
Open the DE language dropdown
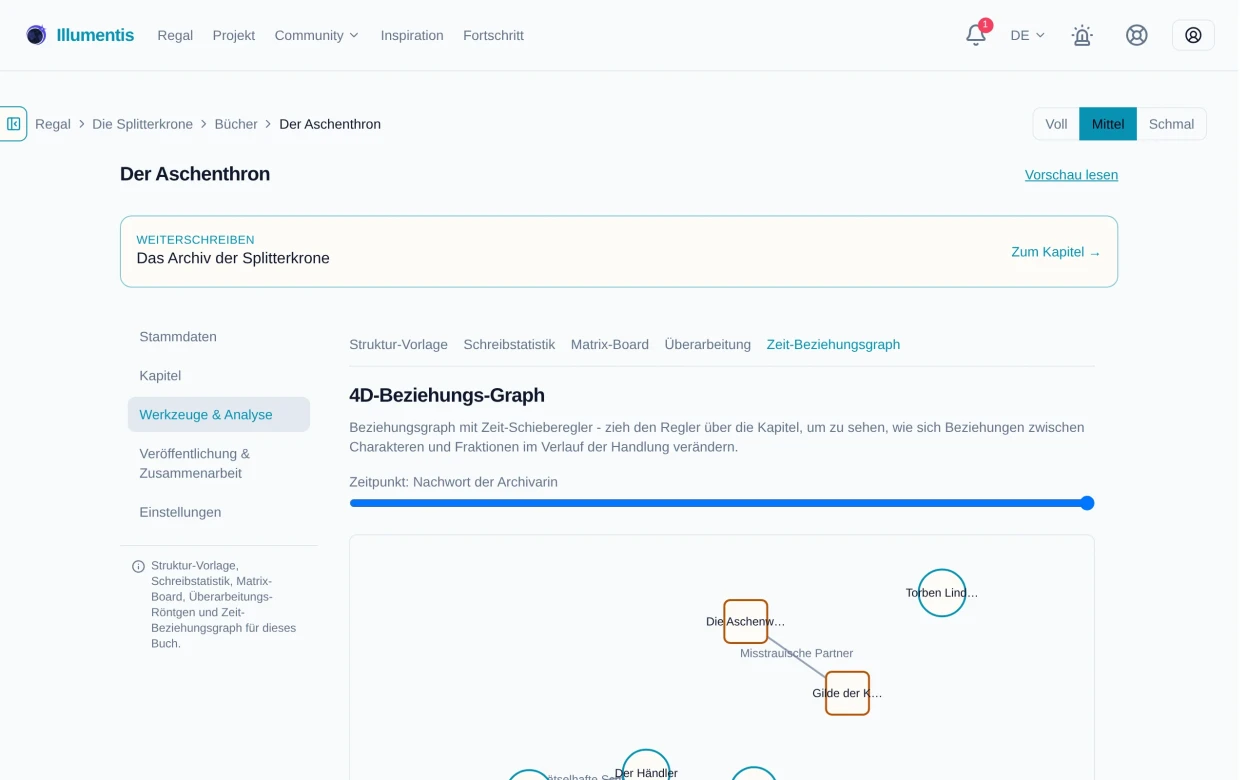tap(1027, 35)
